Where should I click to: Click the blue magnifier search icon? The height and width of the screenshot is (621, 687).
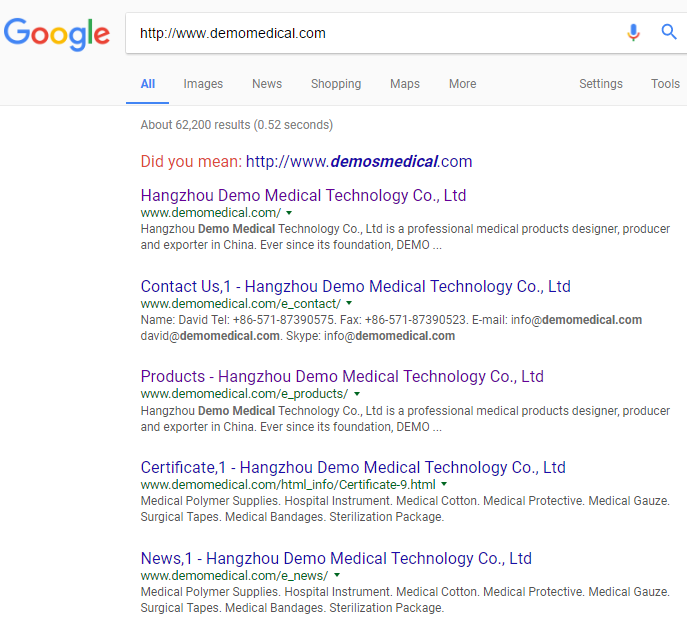pos(669,32)
